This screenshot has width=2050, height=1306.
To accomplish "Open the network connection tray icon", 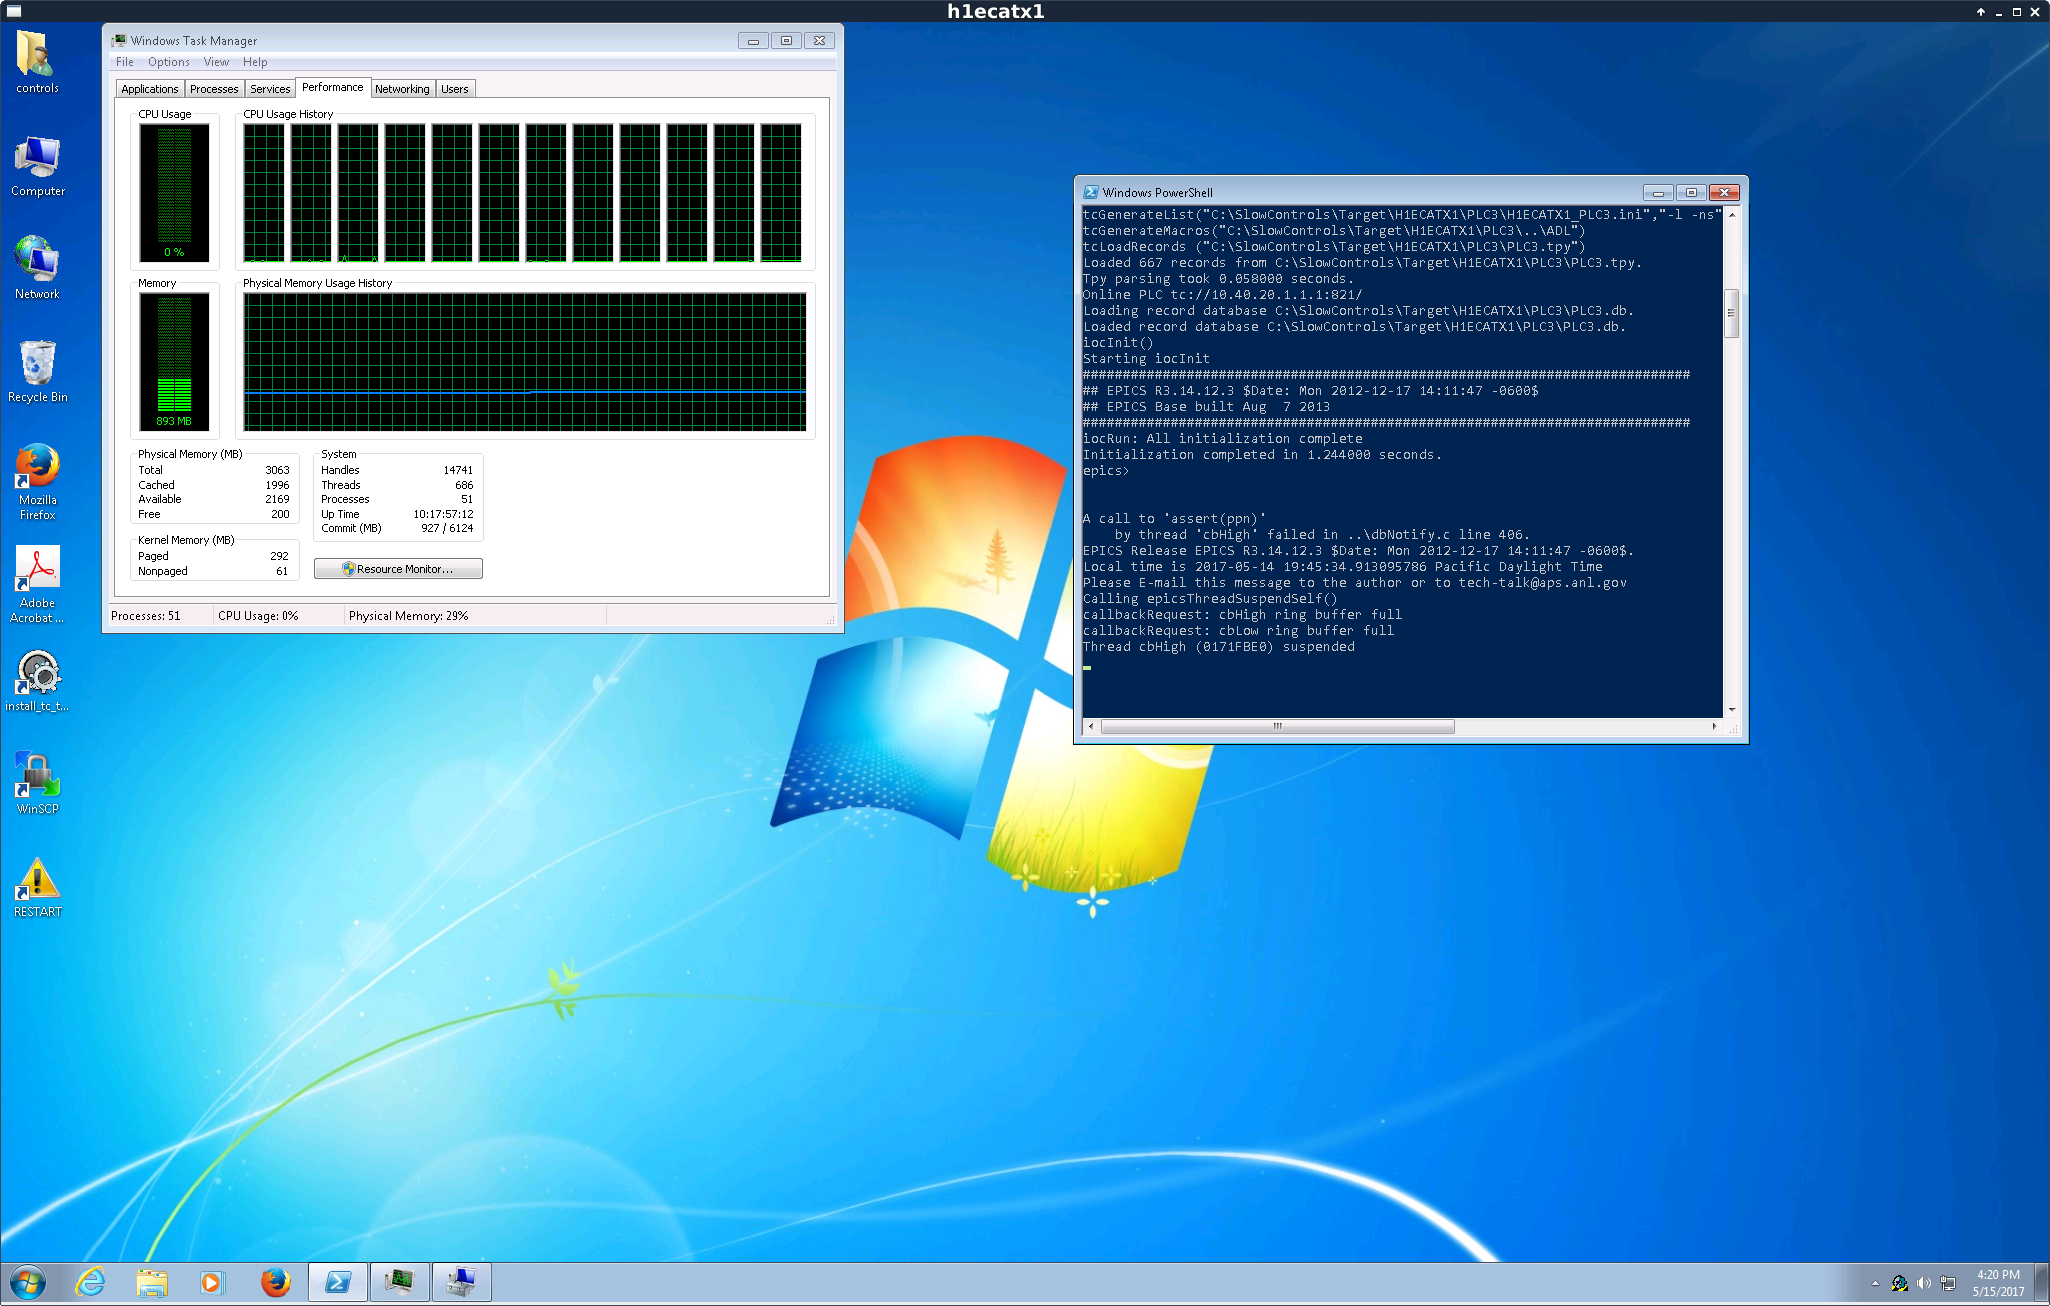I will (x=1948, y=1283).
